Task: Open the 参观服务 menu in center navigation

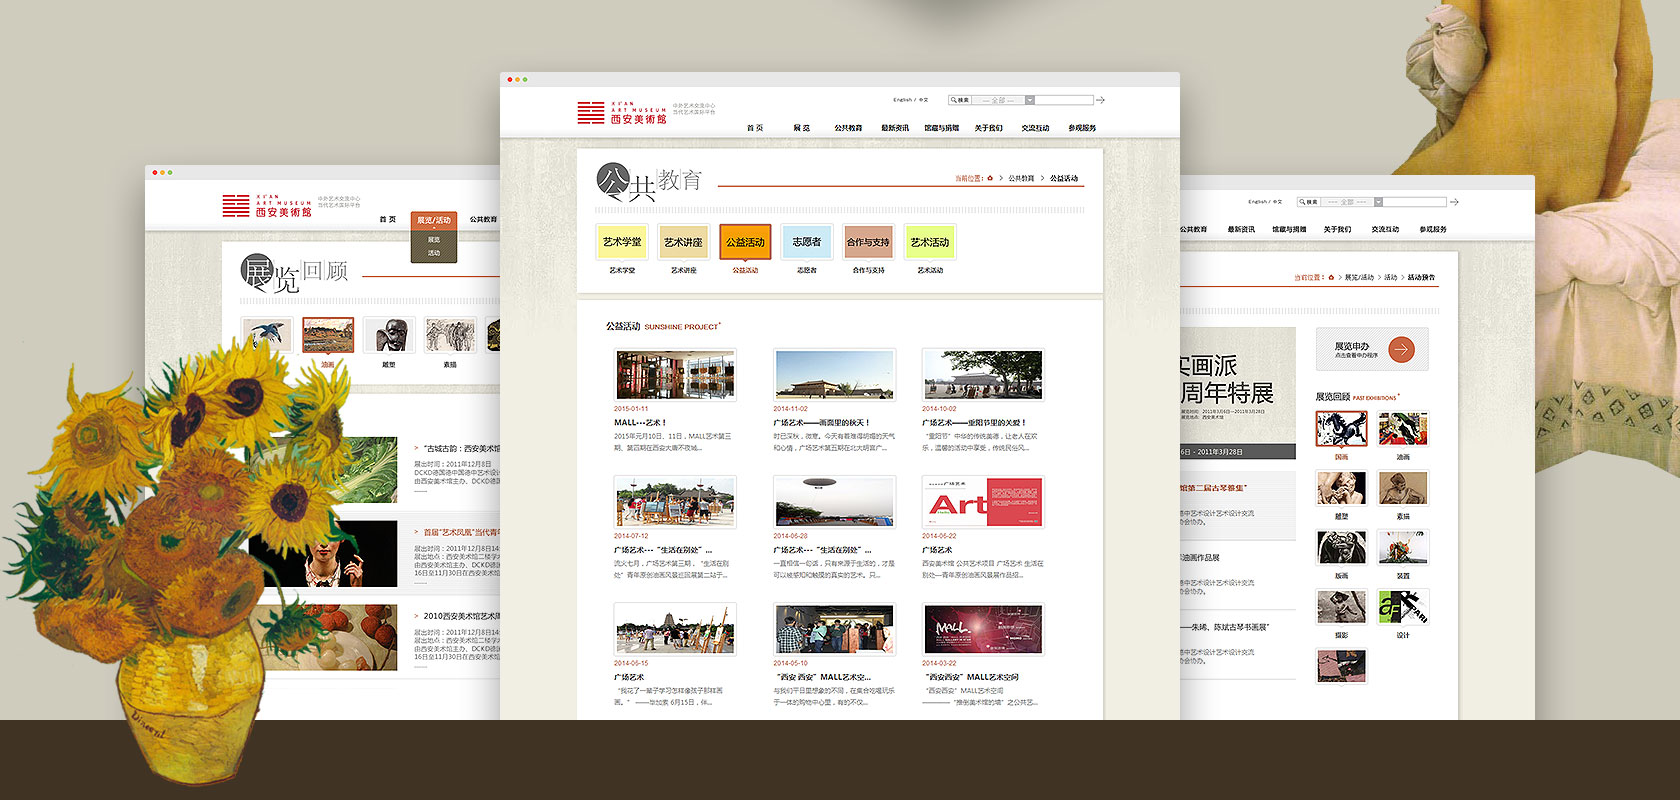Action: [1082, 128]
